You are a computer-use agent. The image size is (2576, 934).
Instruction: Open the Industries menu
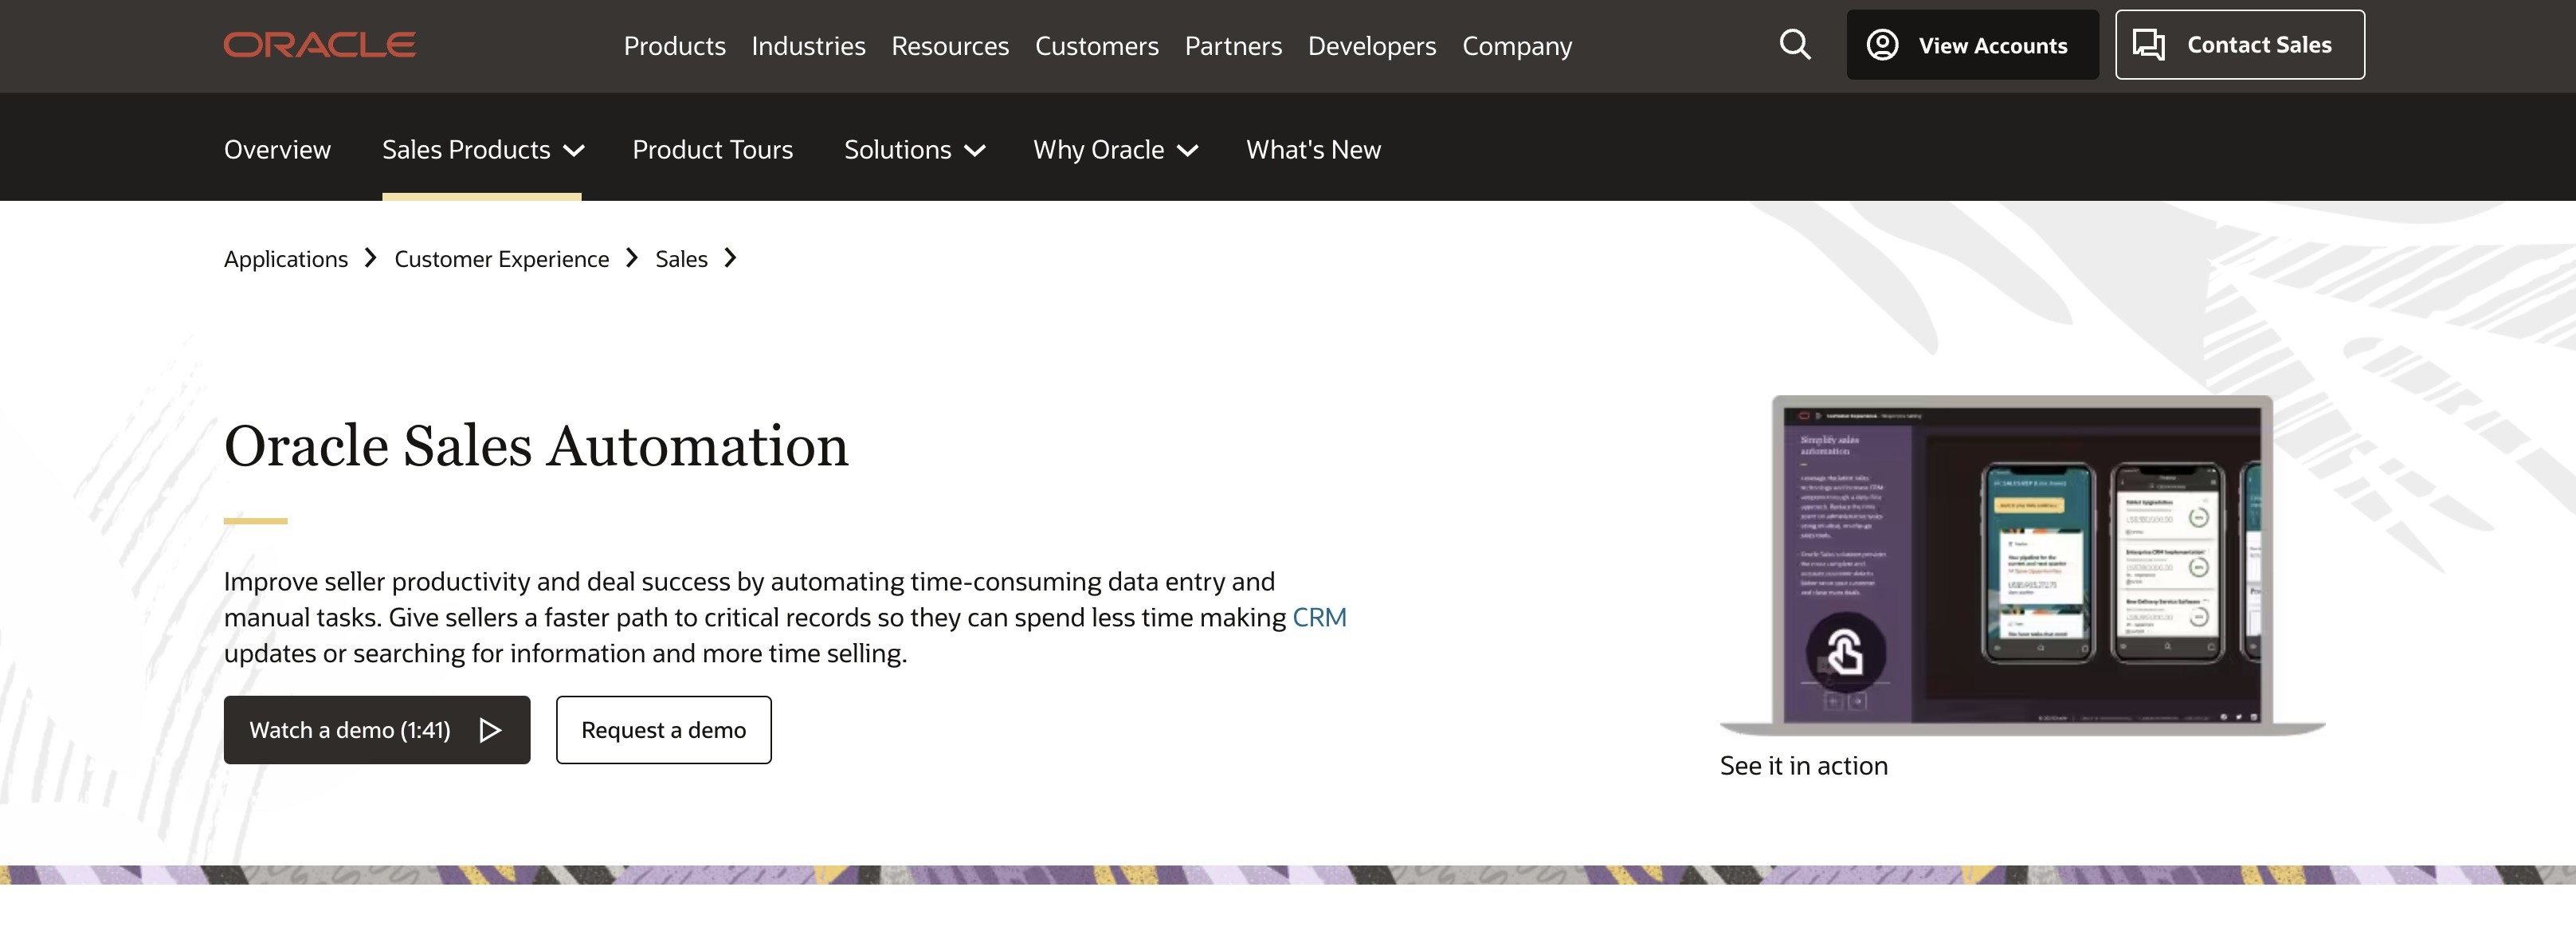[x=808, y=46]
